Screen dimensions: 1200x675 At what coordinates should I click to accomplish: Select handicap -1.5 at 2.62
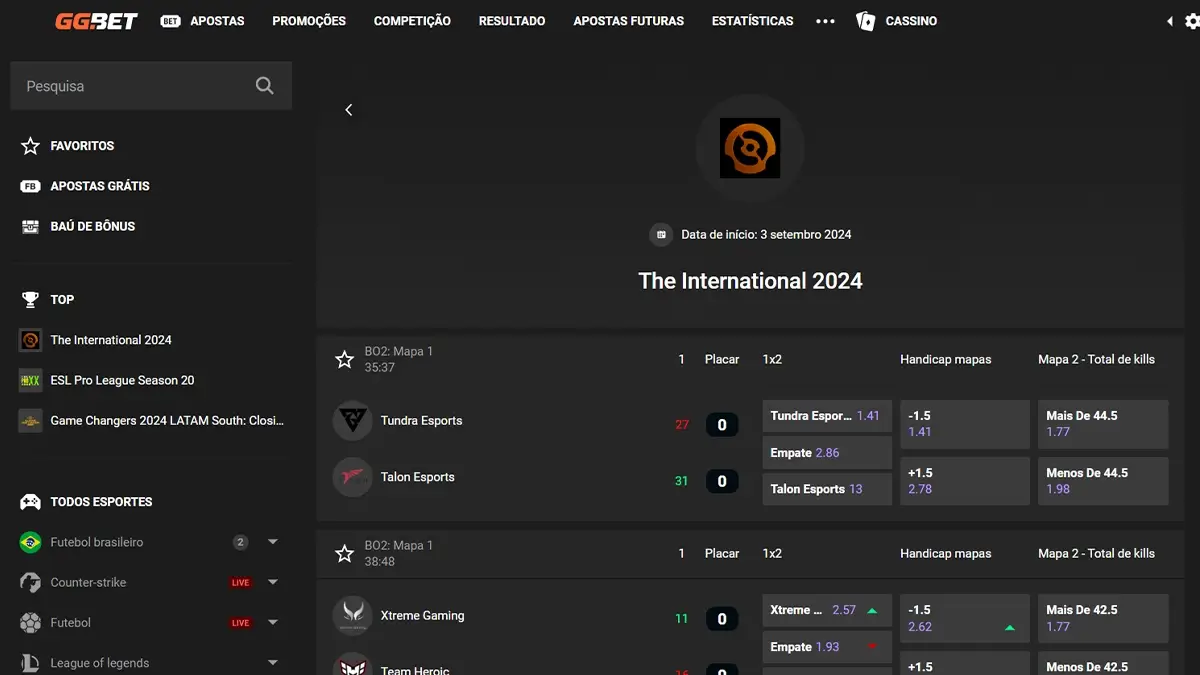tap(965, 618)
